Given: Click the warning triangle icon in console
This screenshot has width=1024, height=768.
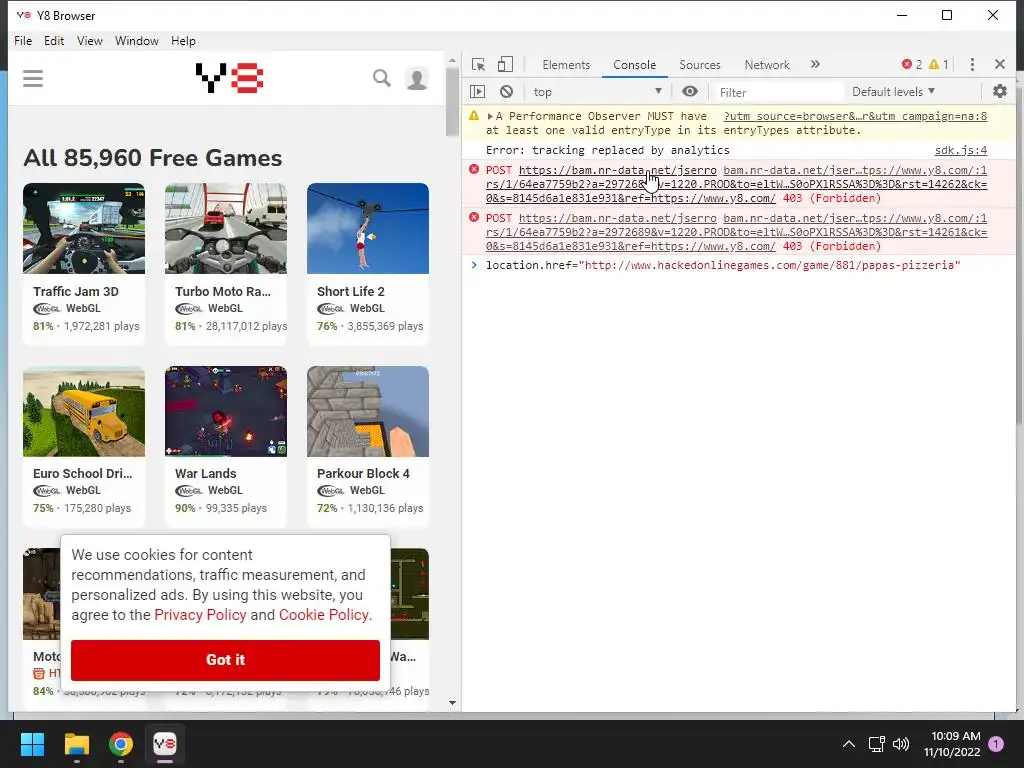Looking at the screenshot, I should tap(474, 116).
